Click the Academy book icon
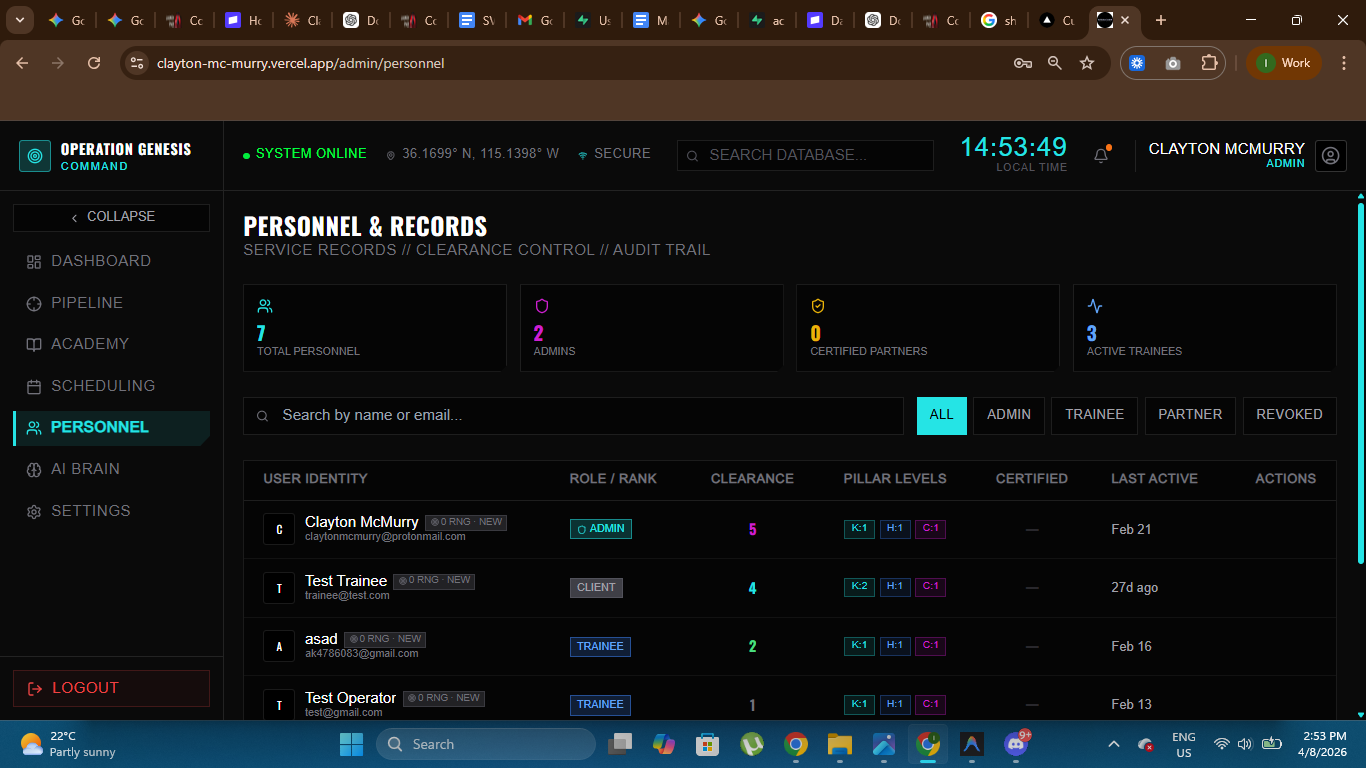 [34, 344]
